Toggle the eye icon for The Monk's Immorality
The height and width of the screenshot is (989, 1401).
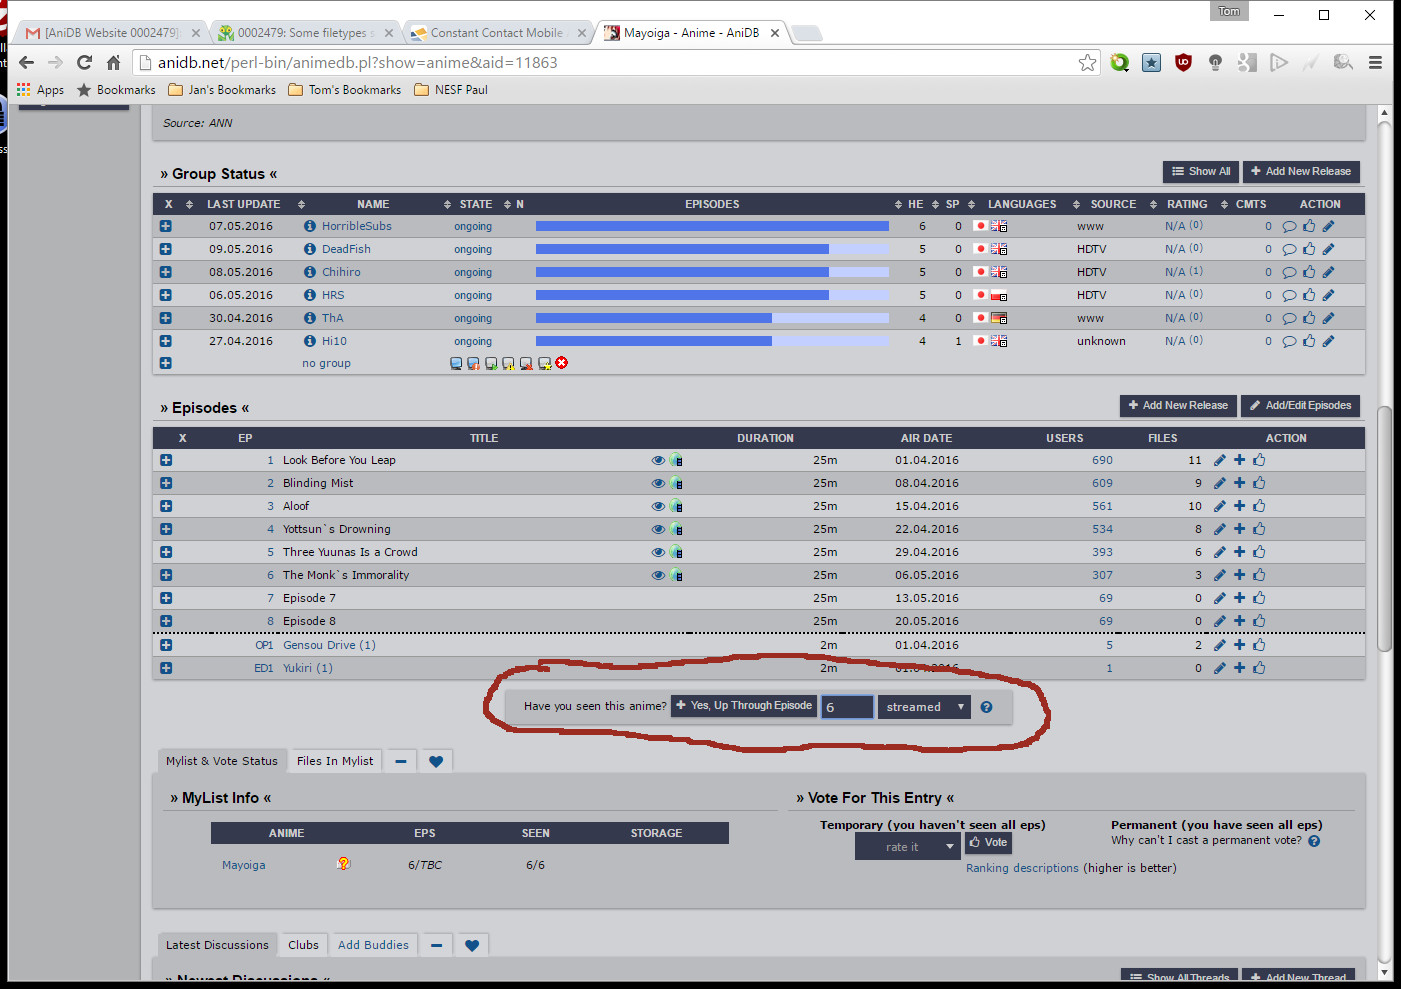[658, 575]
